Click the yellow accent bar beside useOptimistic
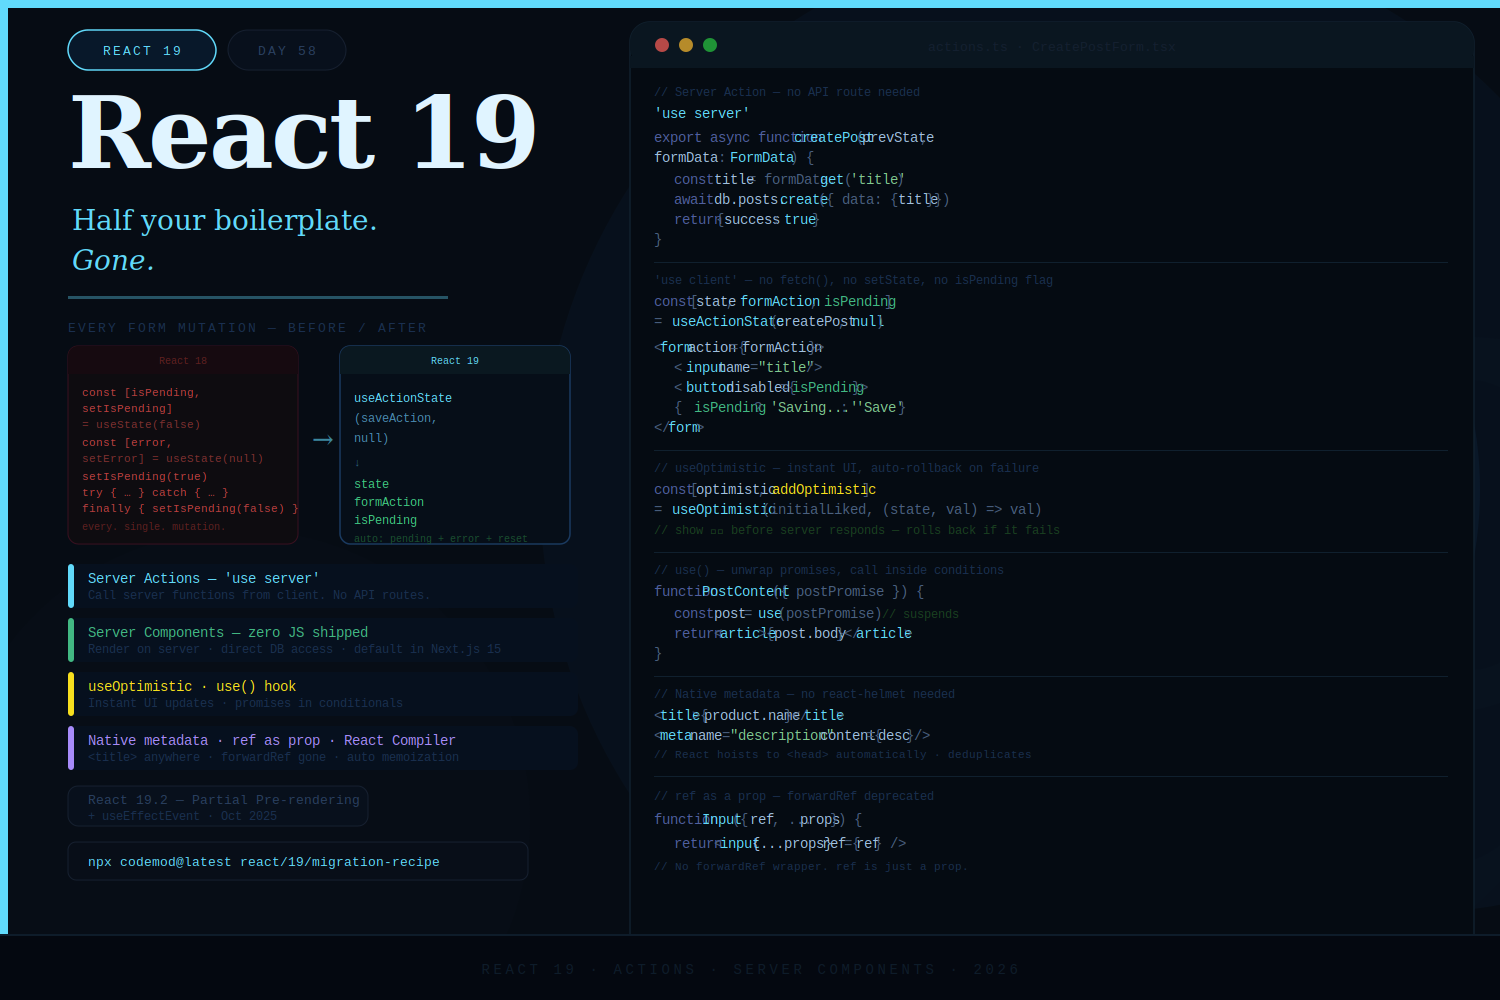The width and height of the screenshot is (1500, 1000). (71, 693)
